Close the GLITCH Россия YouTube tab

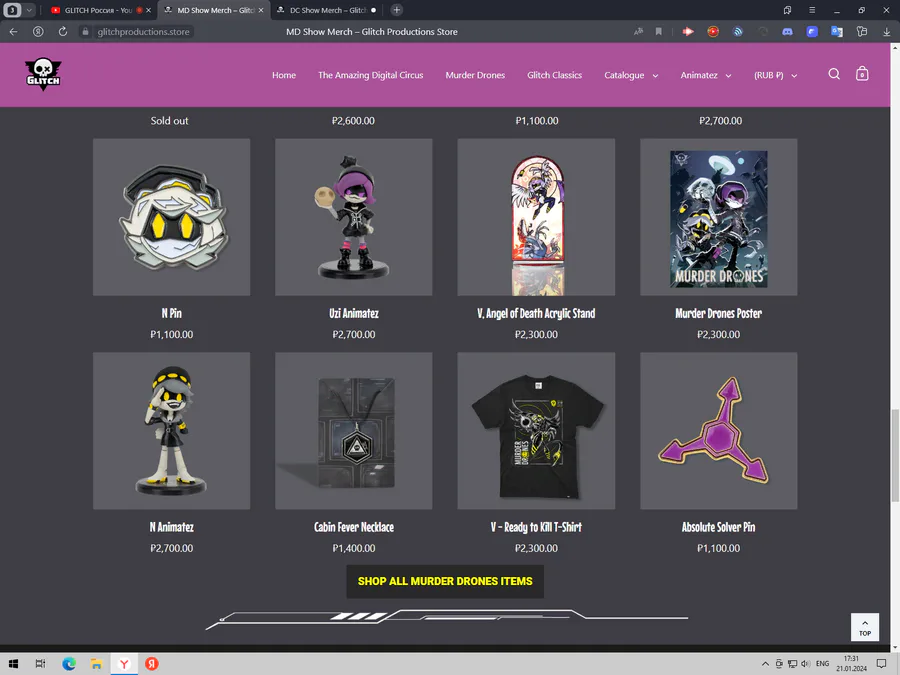tap(148, 10)
